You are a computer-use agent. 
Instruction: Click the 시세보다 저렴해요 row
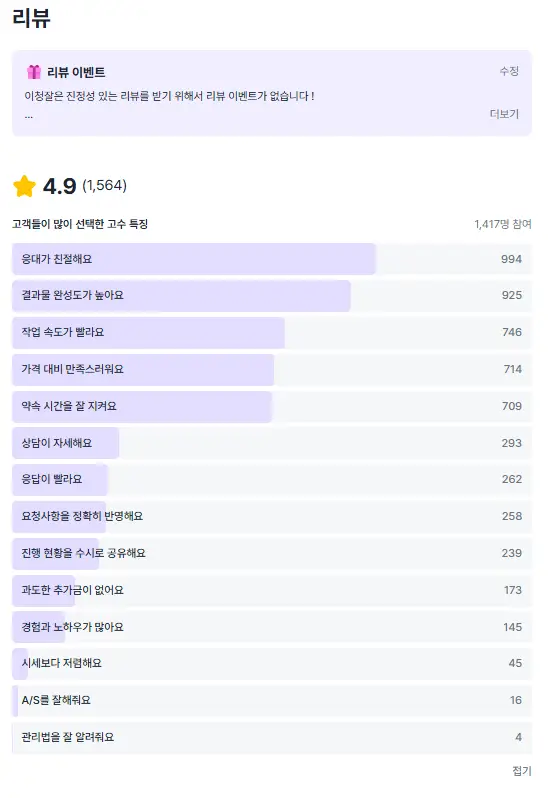click(x=272, y=664)
